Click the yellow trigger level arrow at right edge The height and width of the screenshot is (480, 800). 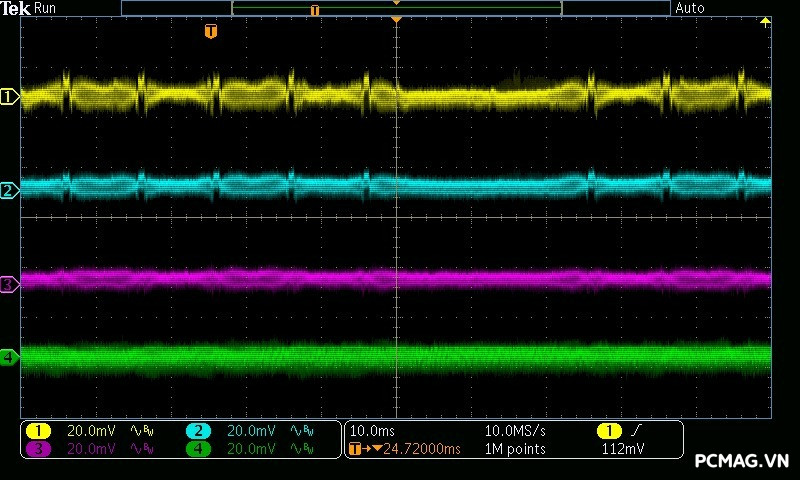[766, 21]
